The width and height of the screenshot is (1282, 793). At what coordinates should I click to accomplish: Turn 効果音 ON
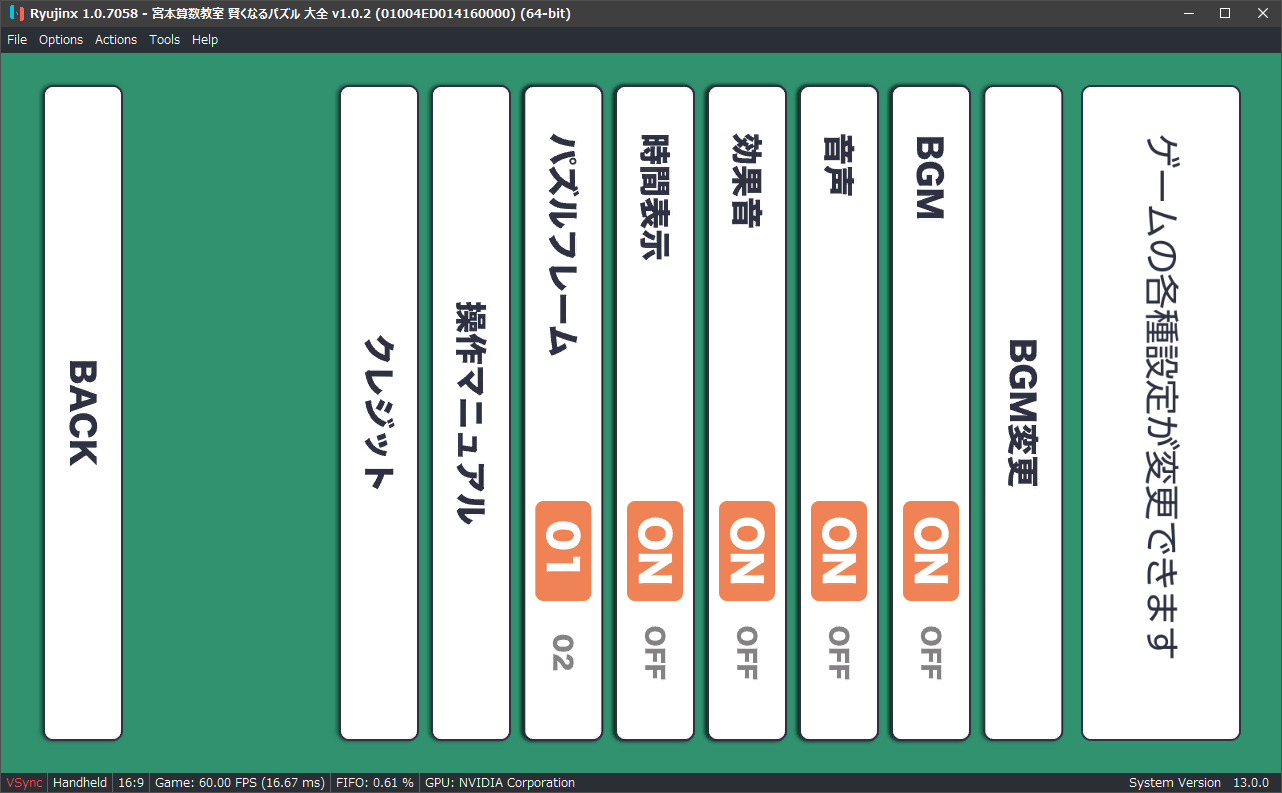pos(747,551)
